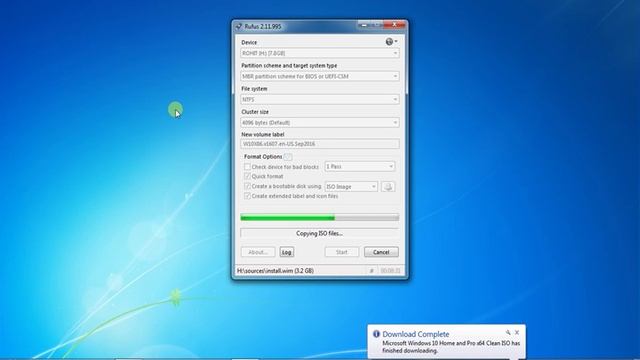The height and width of the screenshot is (360, 640).
Task: Click the install.wim path in the status bar
Action: tap(275, 271)
